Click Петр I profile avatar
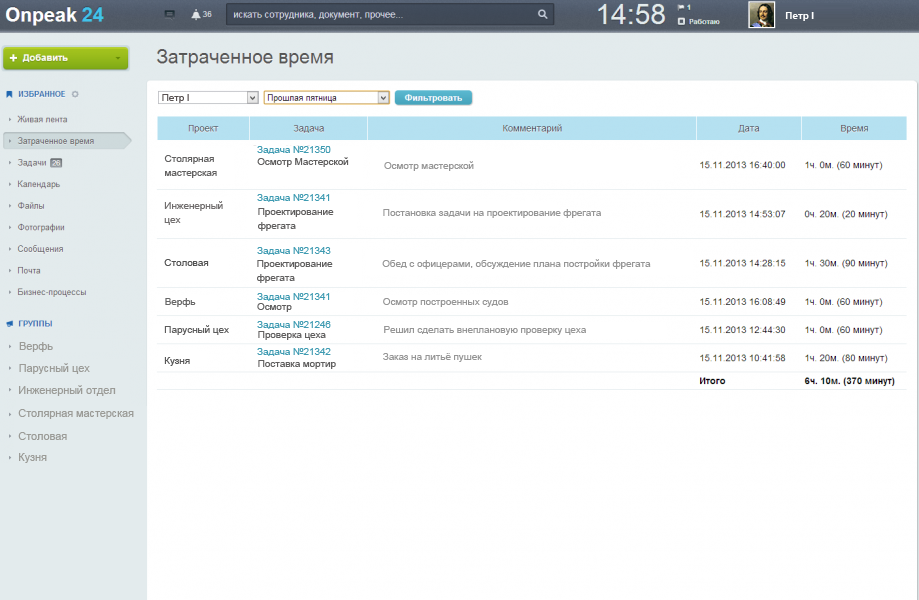This screenshot has height=600, width=919. pos(762,15)
